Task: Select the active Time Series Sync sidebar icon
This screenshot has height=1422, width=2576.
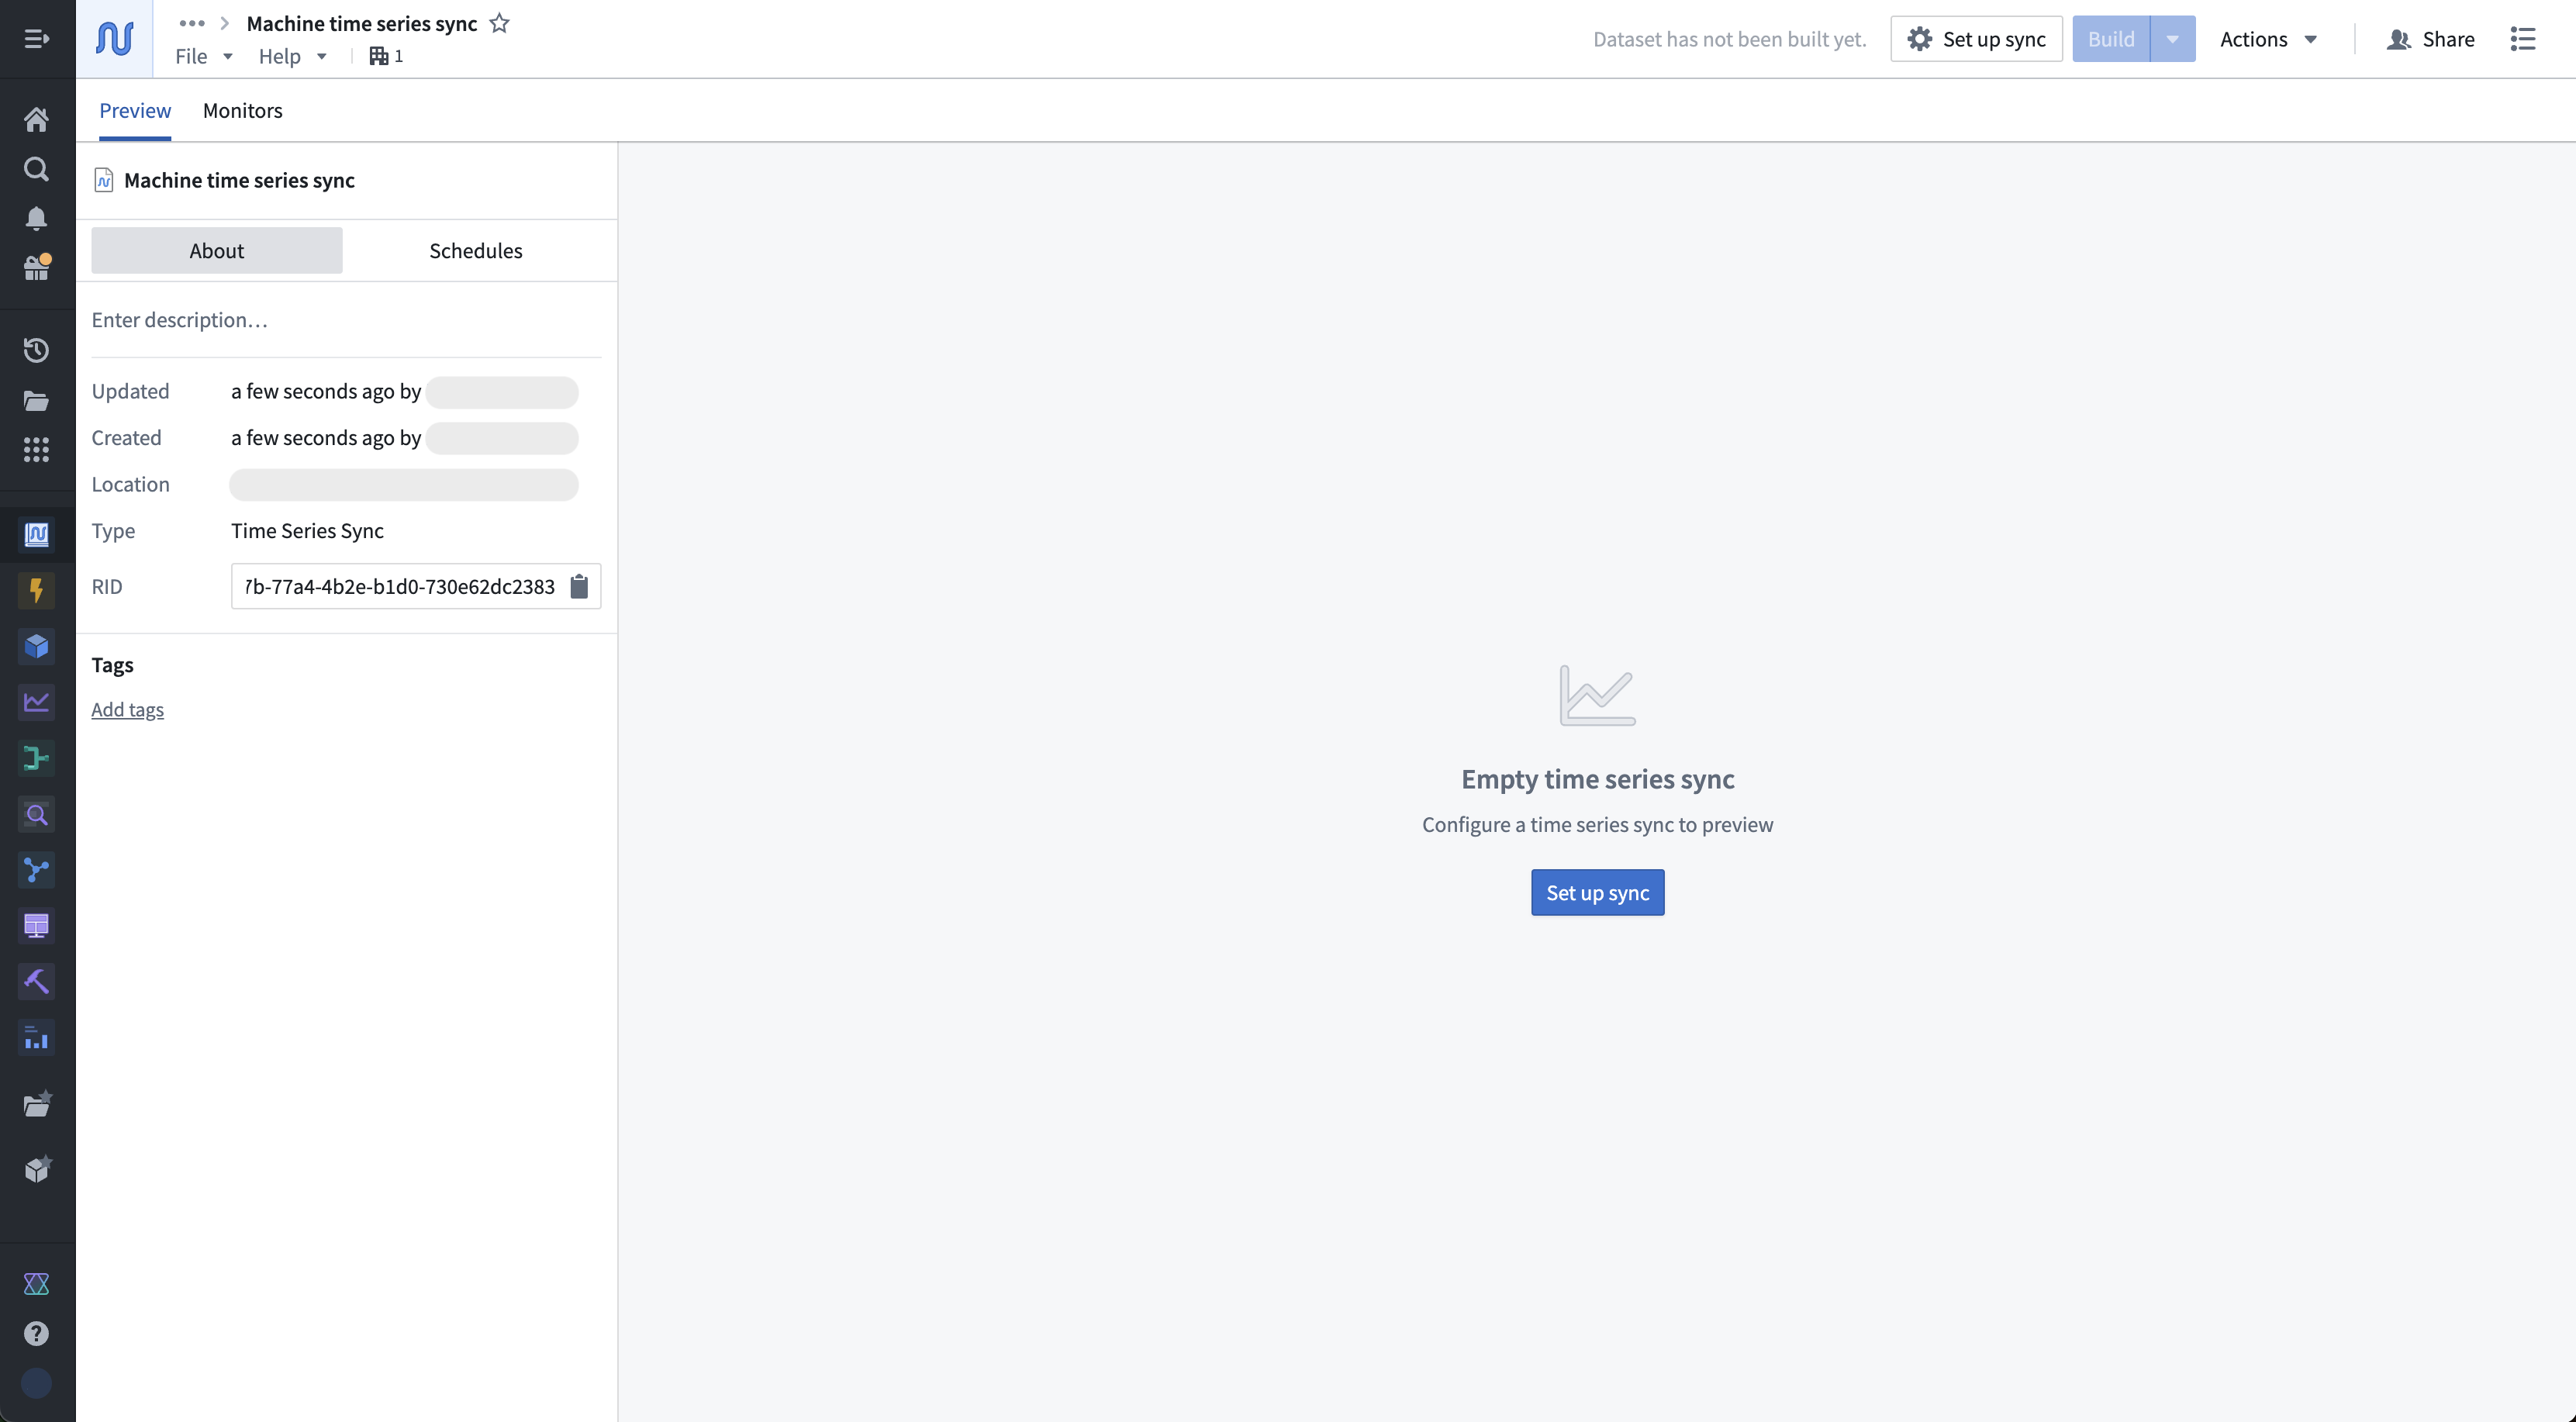Action: point(36,535)
